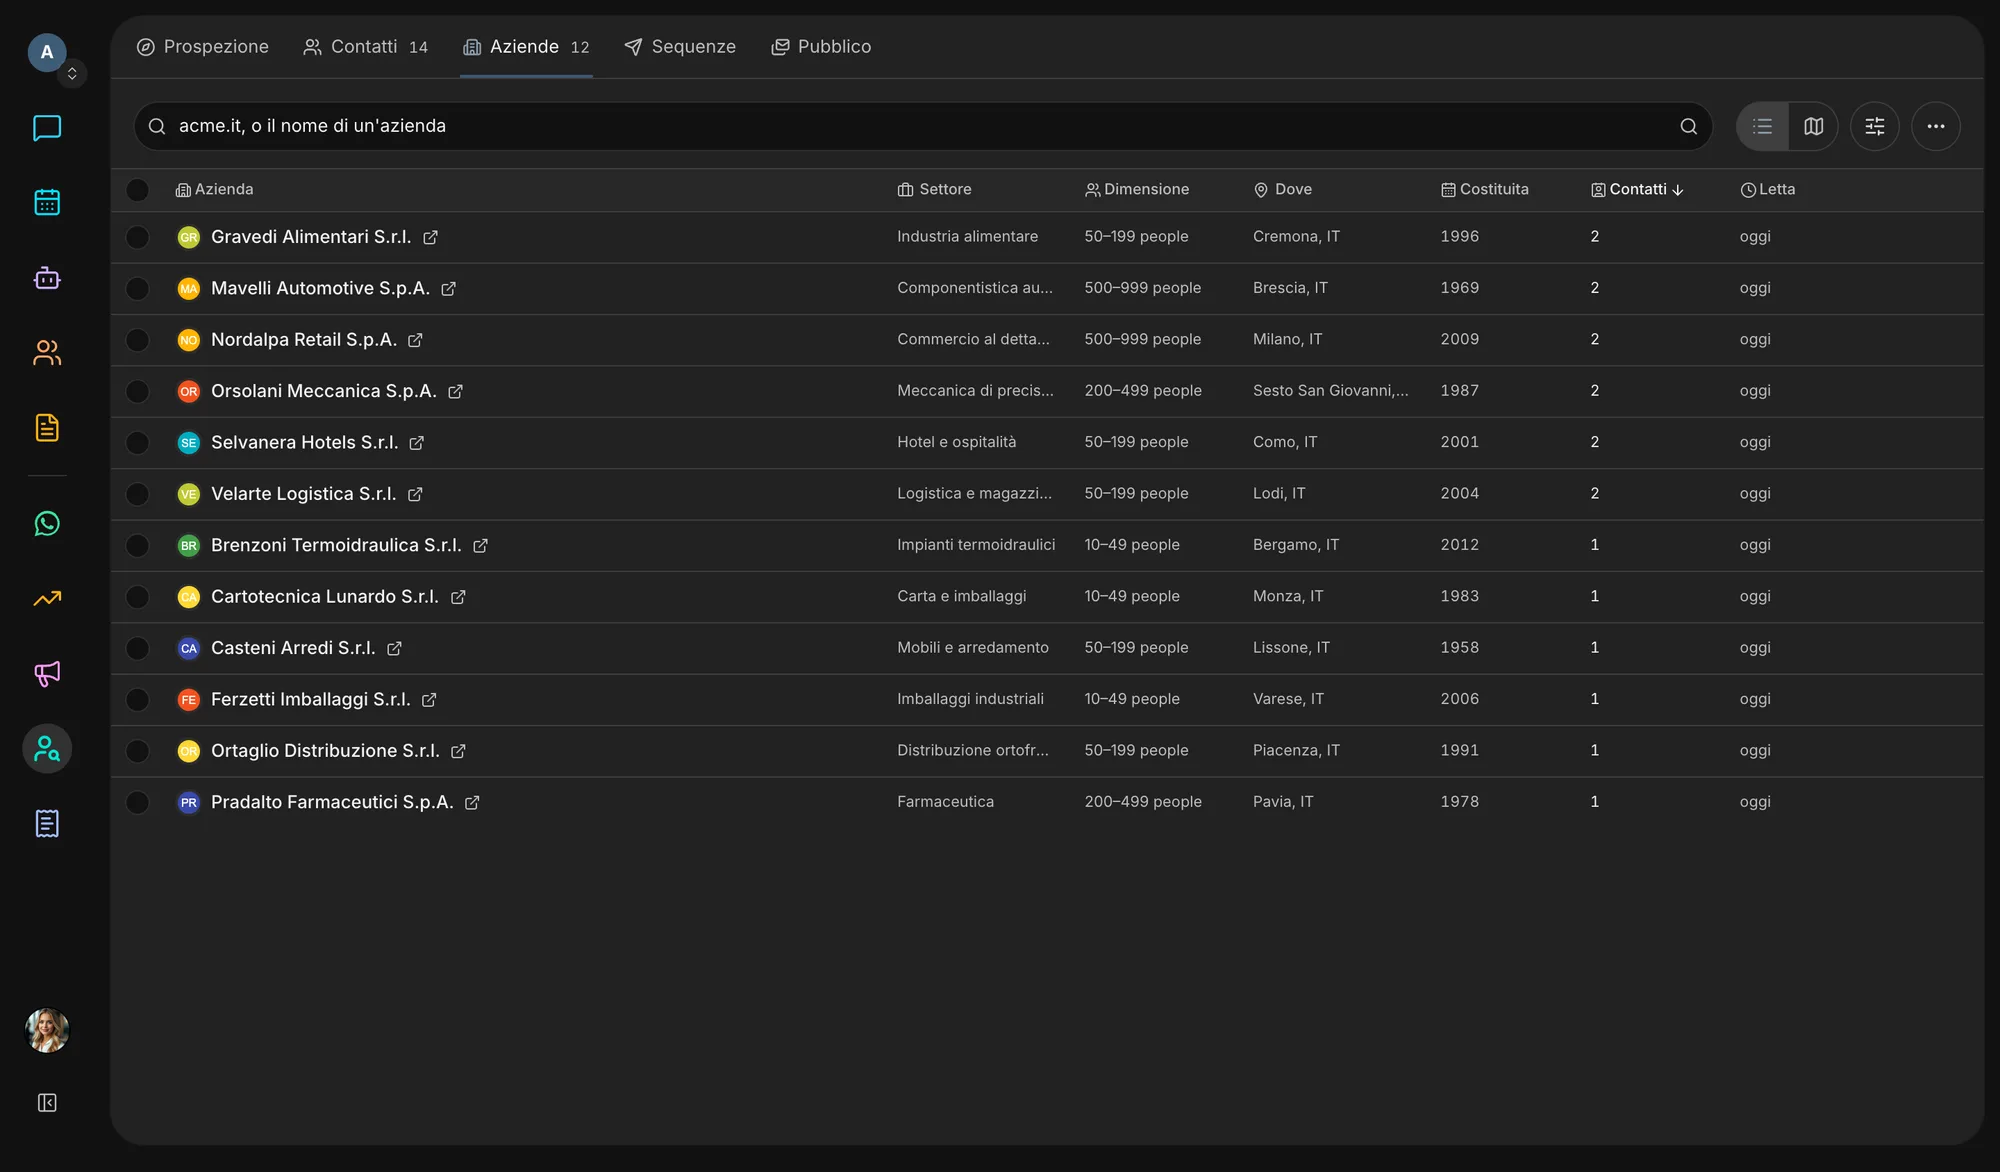Screen dimensions: 2000x1172
Task: Open Velarte Logistica S.r.l. company
Action: [x=303, y=494]
